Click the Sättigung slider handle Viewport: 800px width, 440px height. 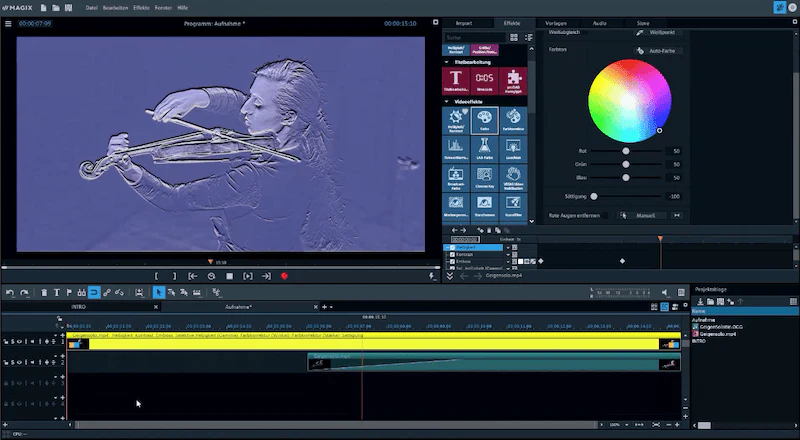(x=594, y=196)
